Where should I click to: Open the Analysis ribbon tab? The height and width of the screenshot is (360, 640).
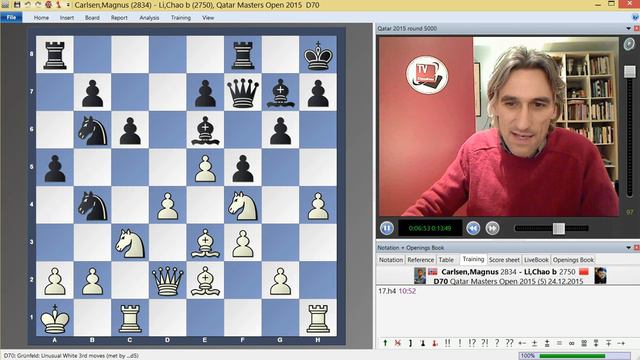(x=149, y=18)
